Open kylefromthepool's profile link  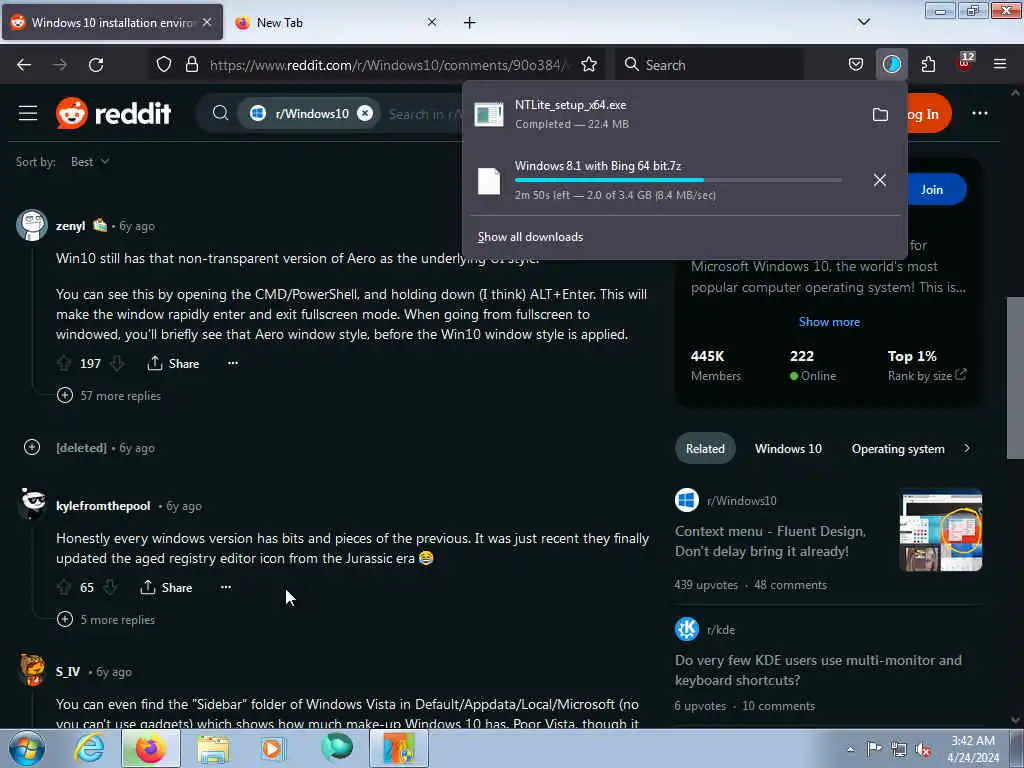[103, 505]
